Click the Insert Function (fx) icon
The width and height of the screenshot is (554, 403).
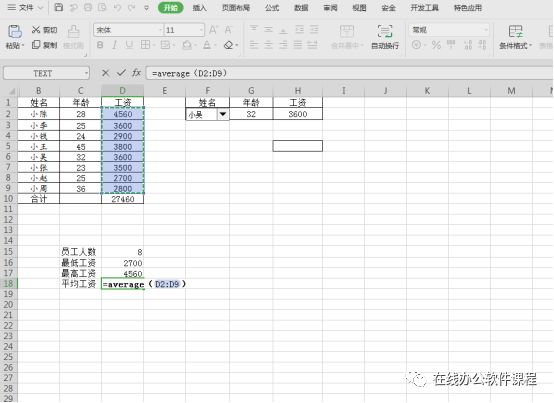(136, 73)
